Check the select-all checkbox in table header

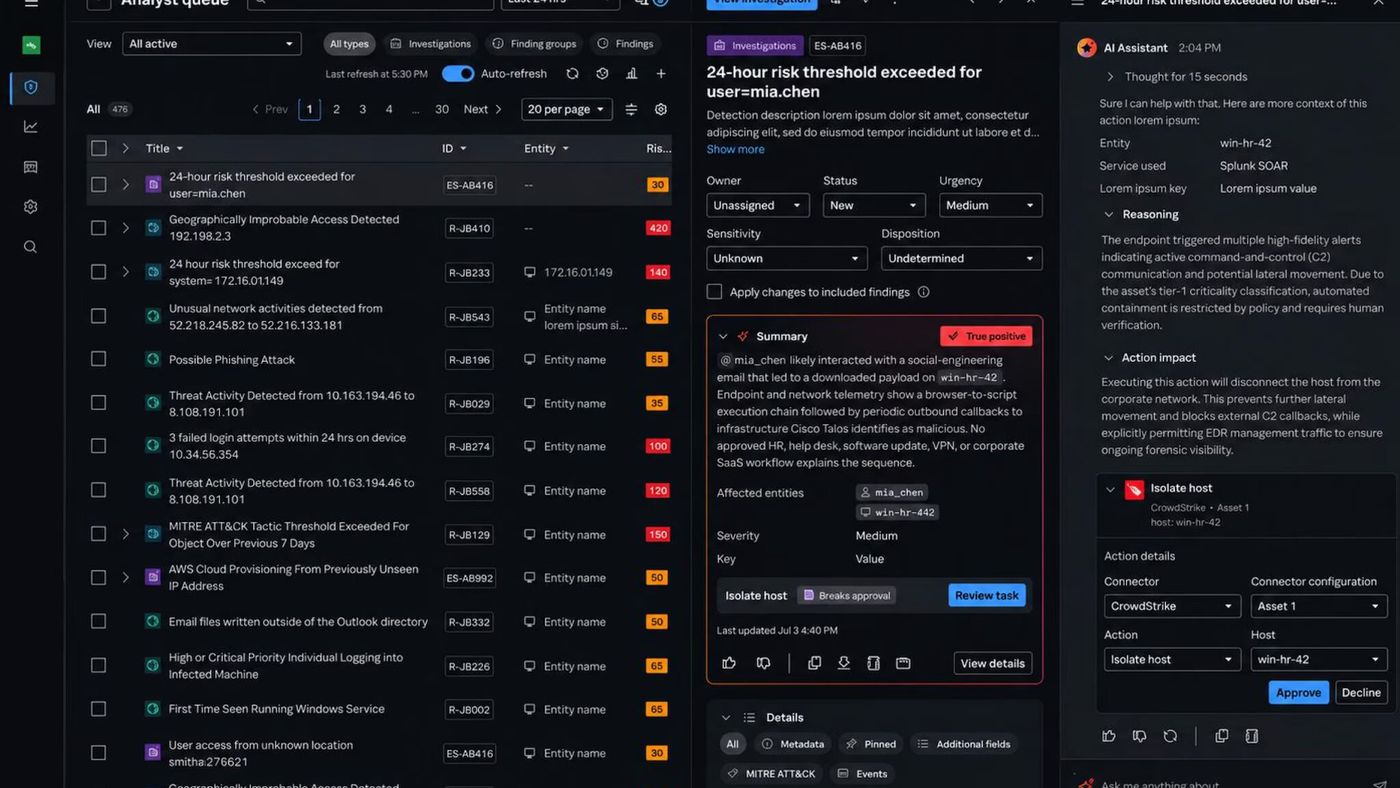(99, 148)
